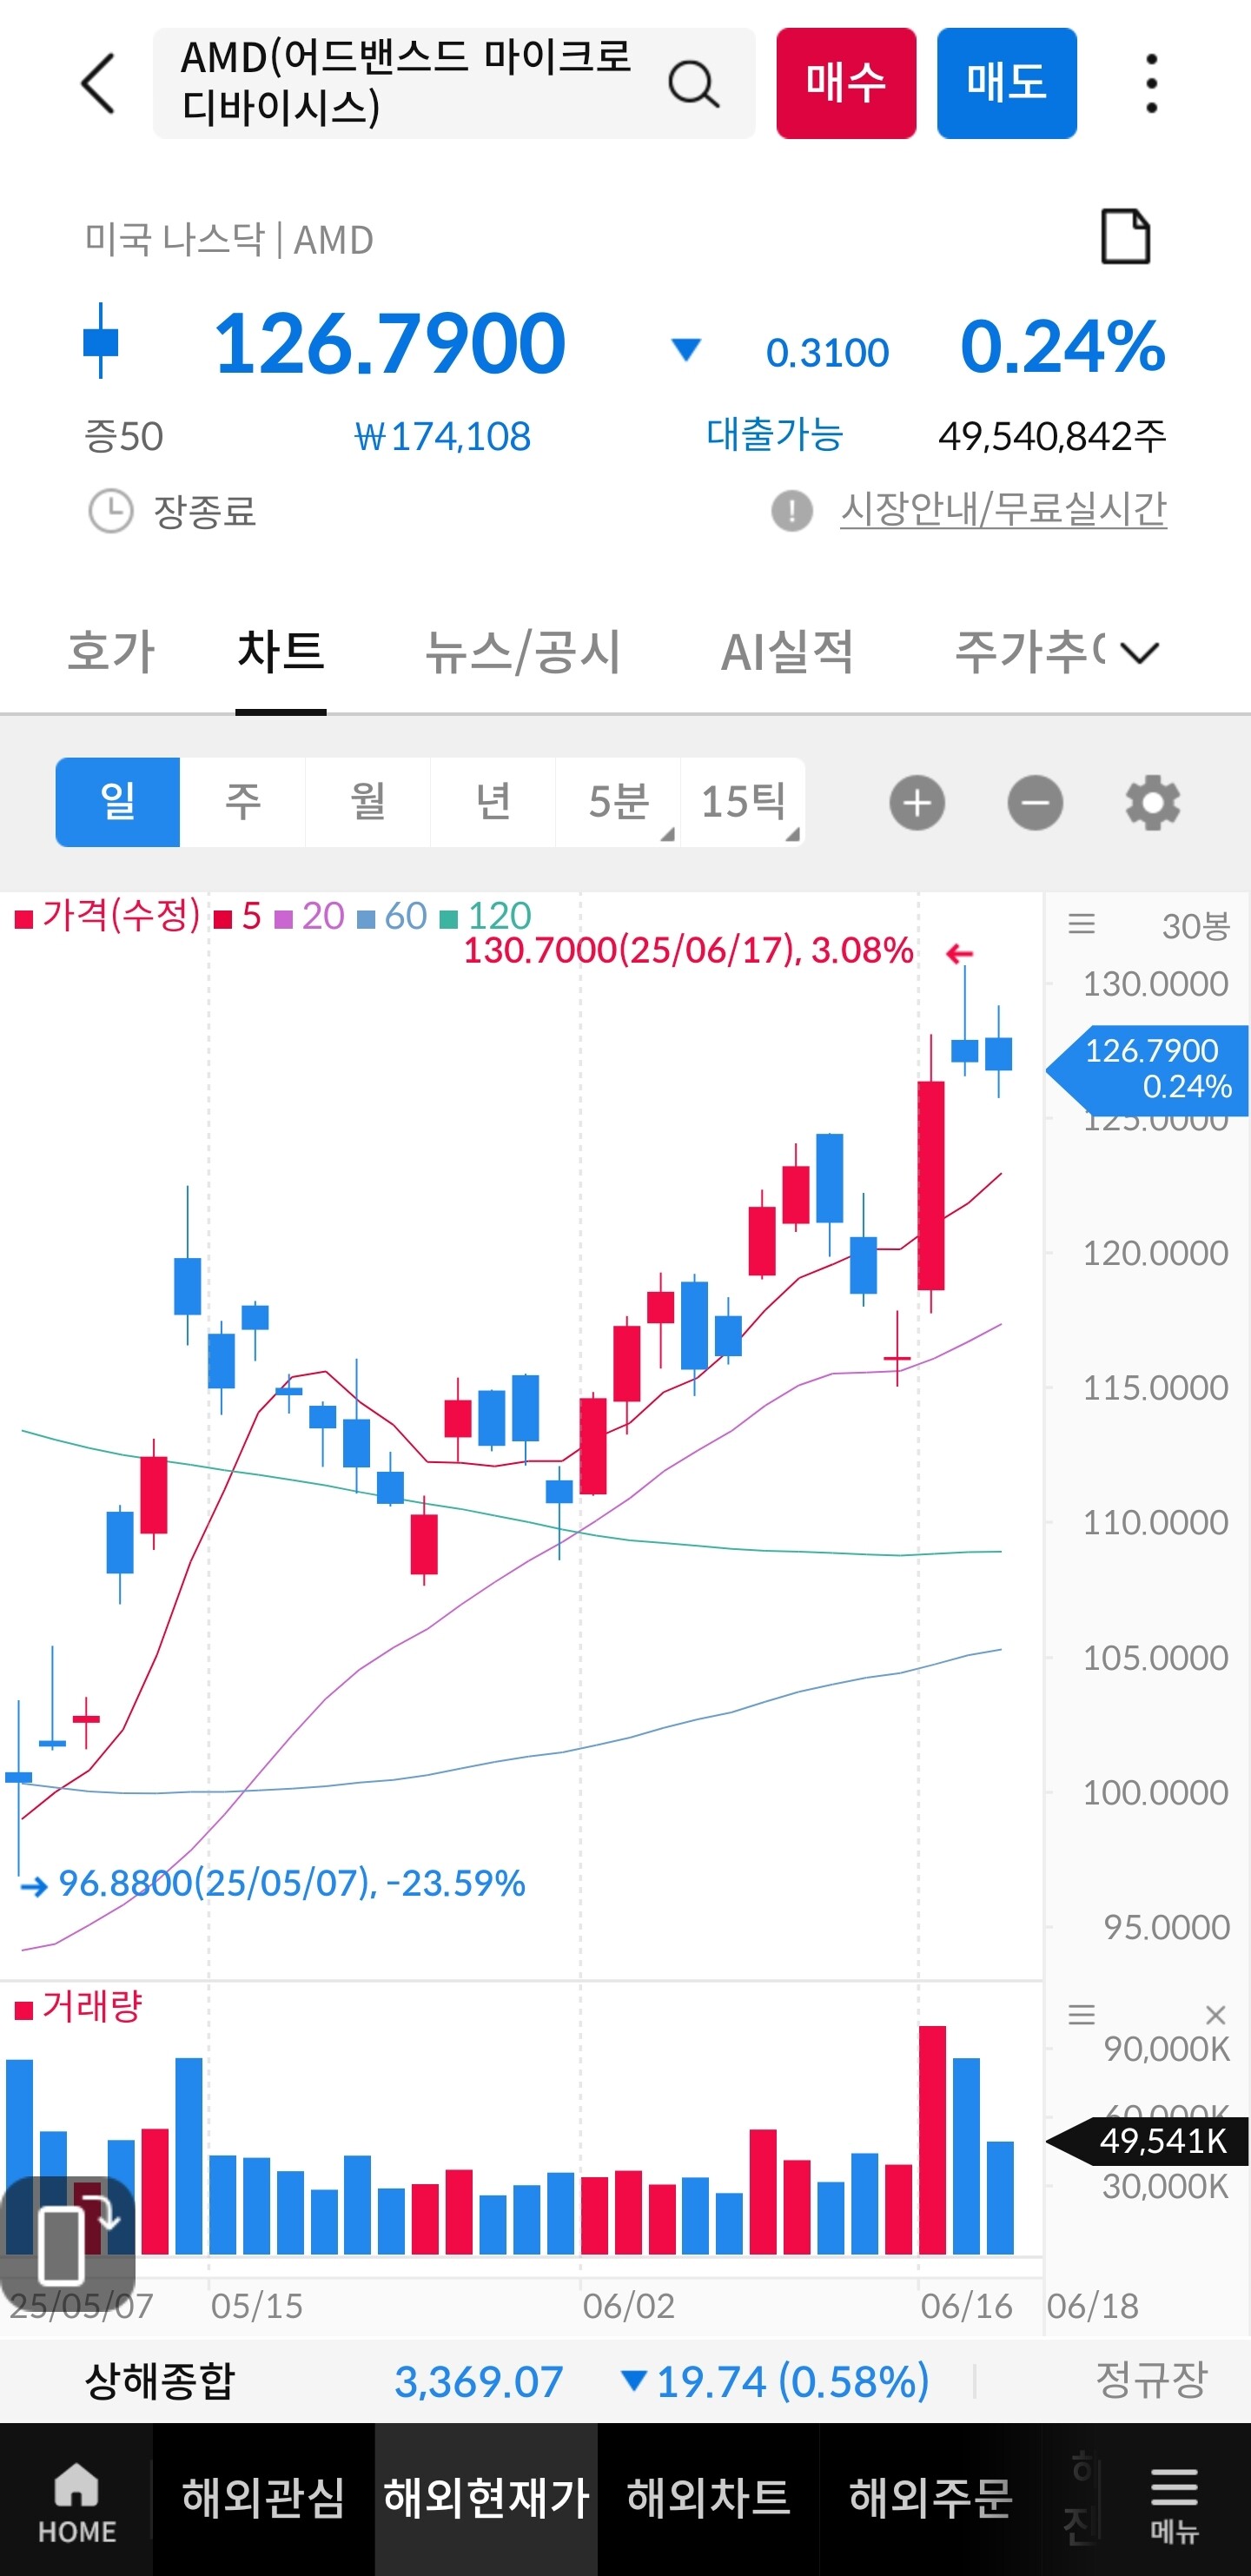Expand the tab list chevron
The height and width of the screenshot is (2576, 1251).
[1140, 652]
